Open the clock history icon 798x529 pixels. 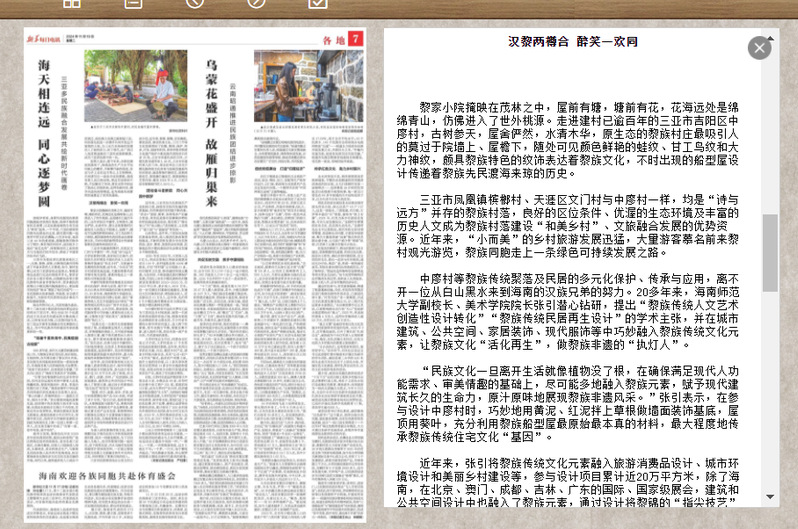point(194,3)
